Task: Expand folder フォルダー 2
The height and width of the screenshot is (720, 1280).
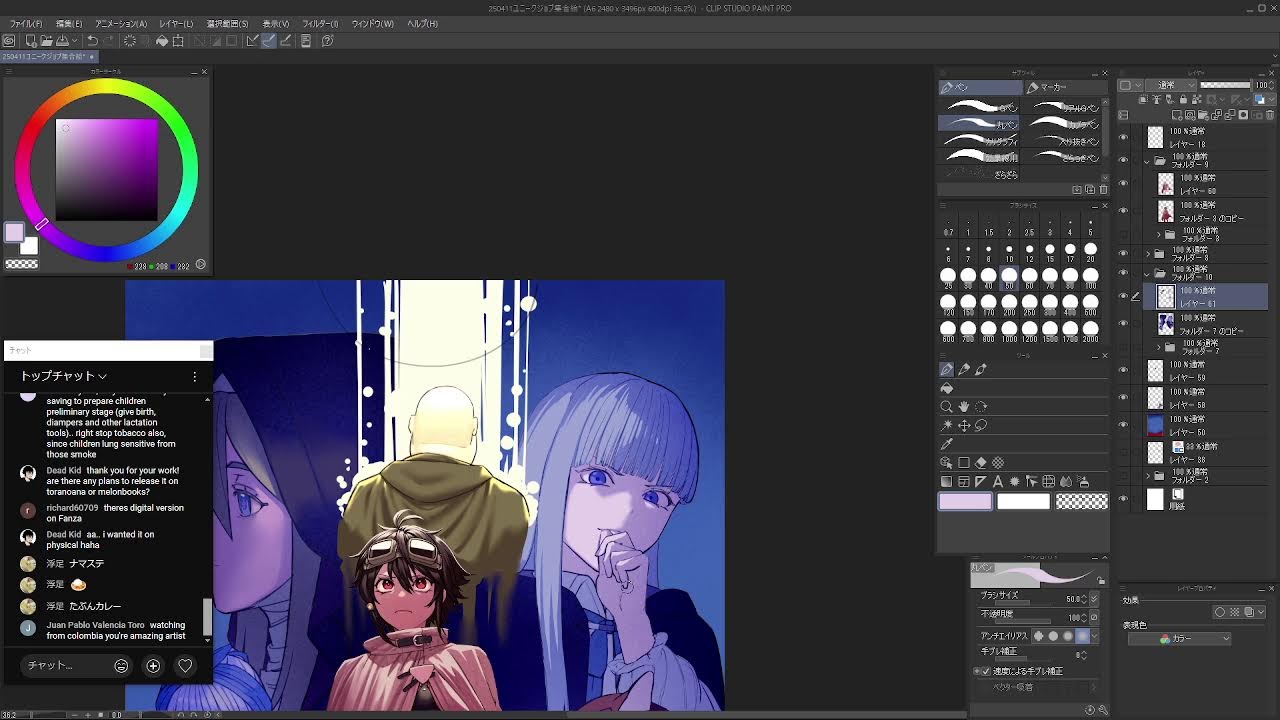Action: point(1148,476)
